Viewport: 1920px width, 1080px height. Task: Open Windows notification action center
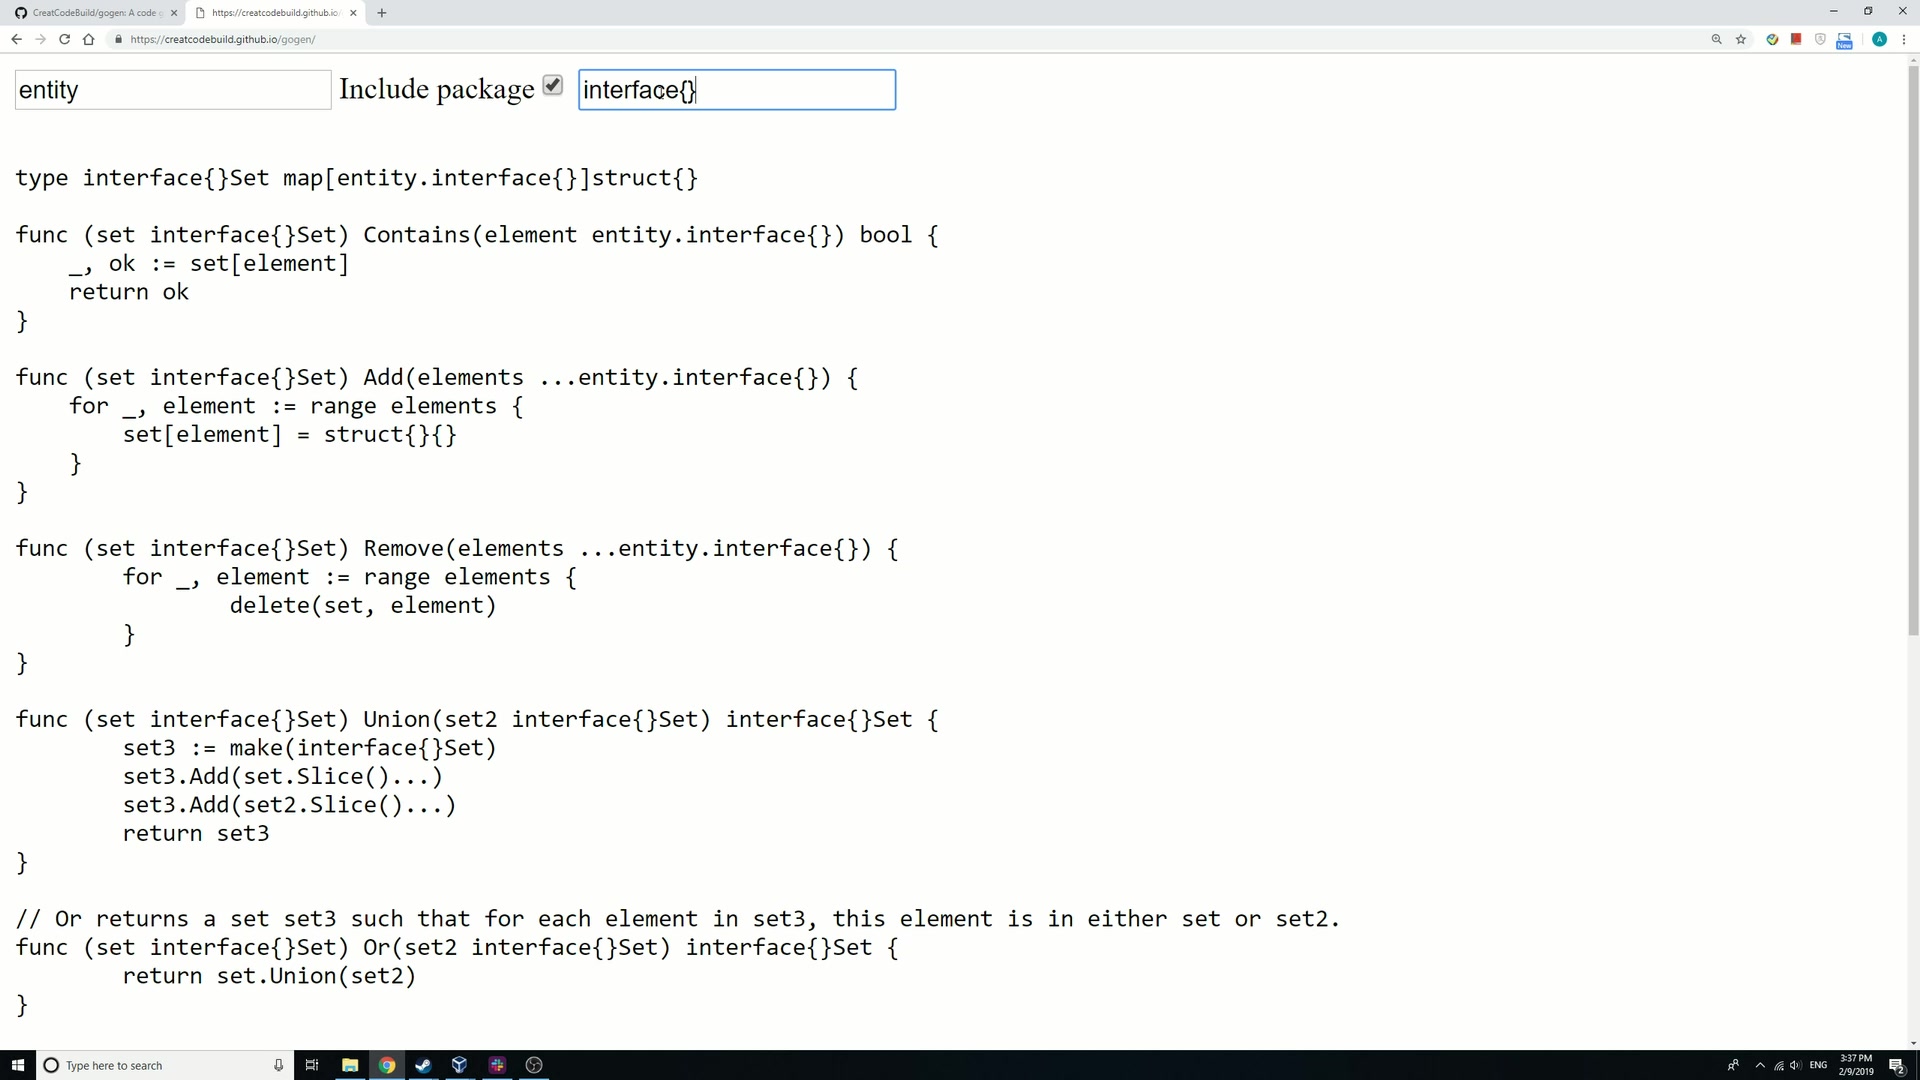[1896, 1065]
